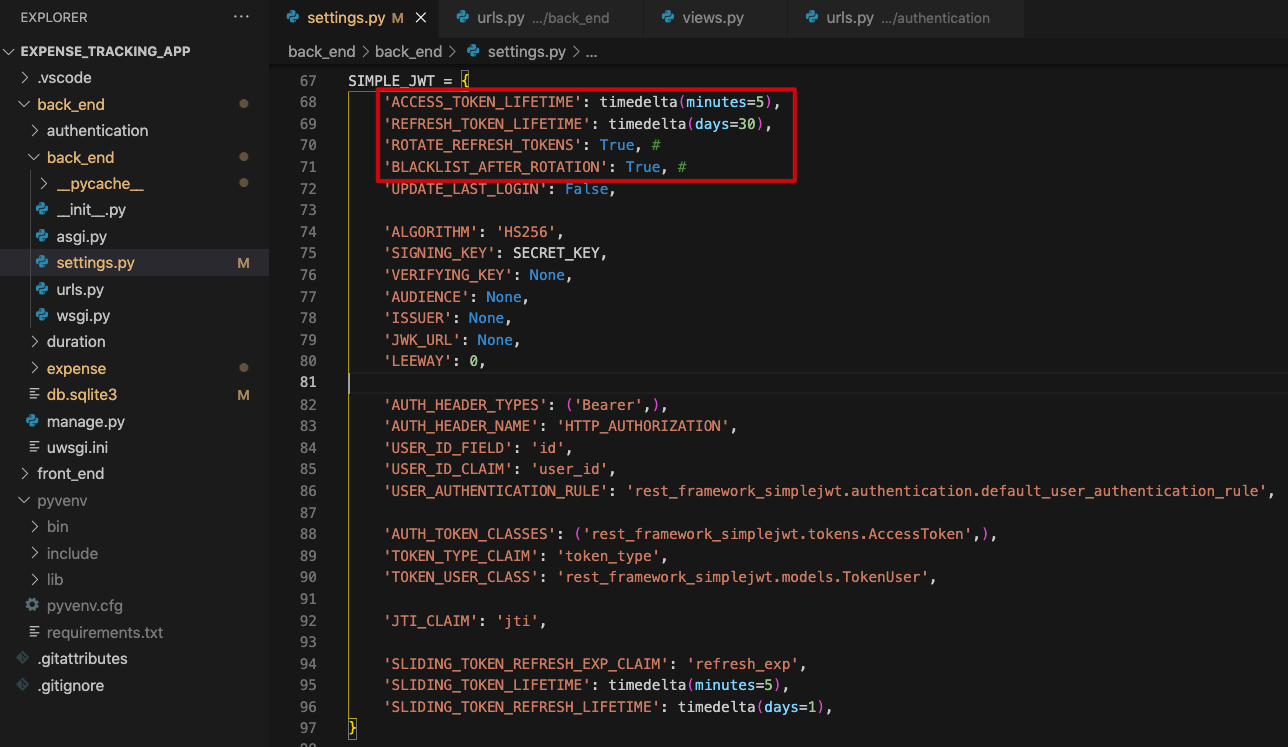
Task: Click the .gitattributes file icon
Action: click(x=22, y=658)
